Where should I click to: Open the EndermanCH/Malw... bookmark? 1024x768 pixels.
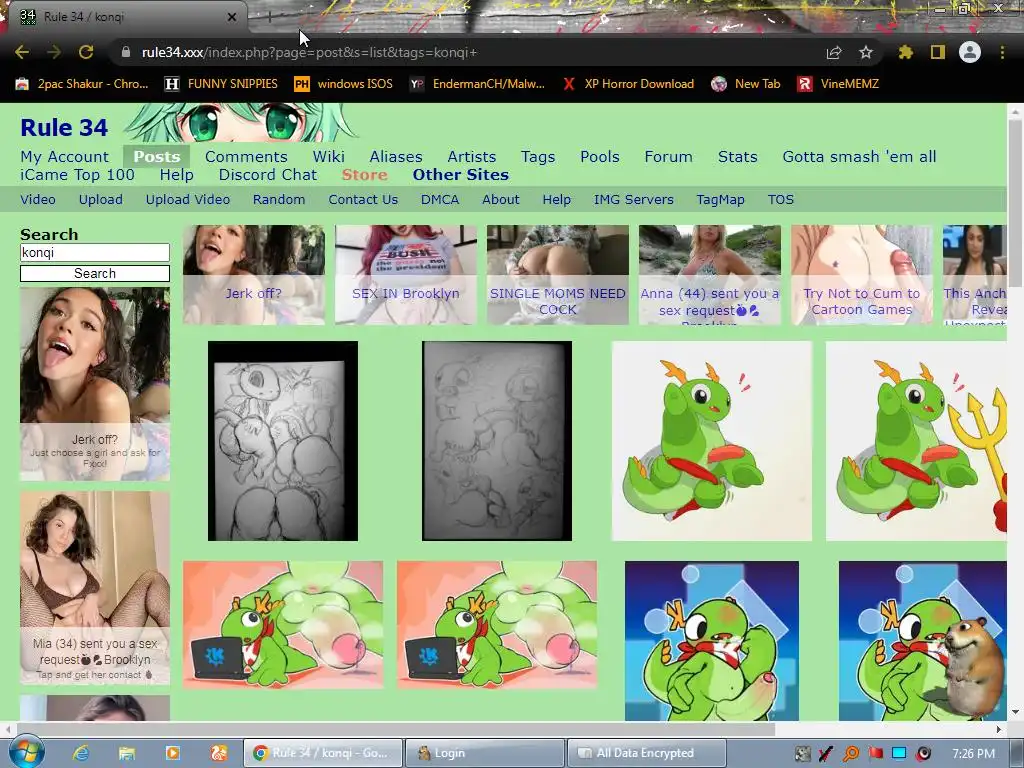[477, 84]
